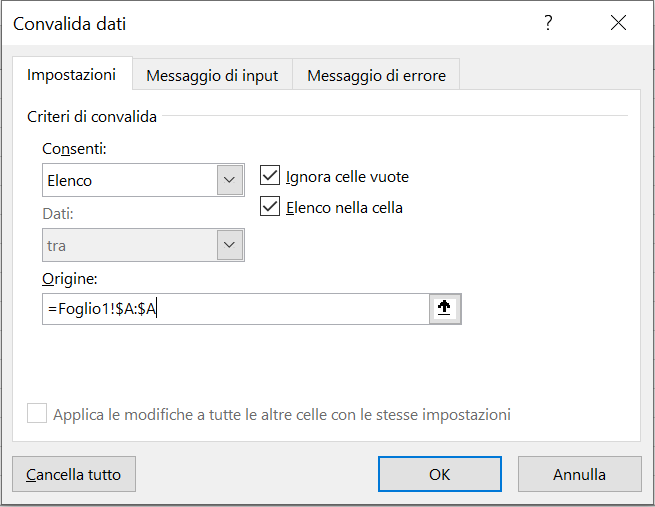The width and height of the screenshot is (655, 507).
Task: Open the combo box showing Elenco
Action: coord(143,180)
